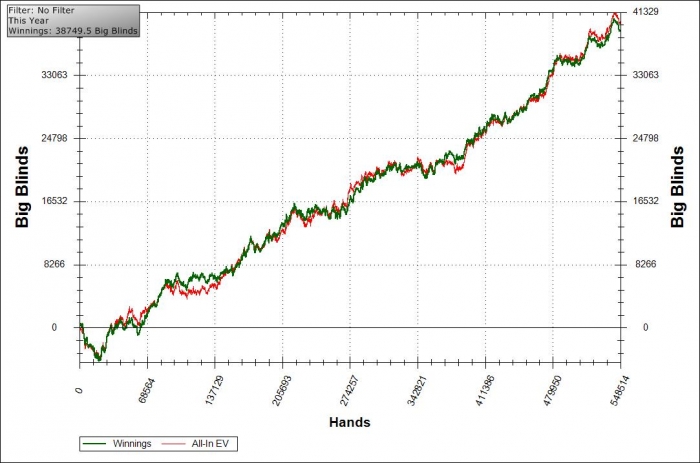Click right axis label 16532
Viewport: 700px width, 463px height.
(x=645, y=201)
